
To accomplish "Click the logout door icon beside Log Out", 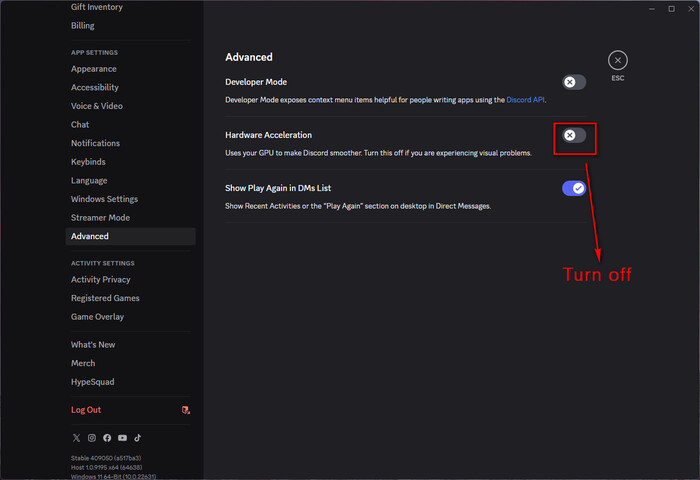I will click(186, 410).
